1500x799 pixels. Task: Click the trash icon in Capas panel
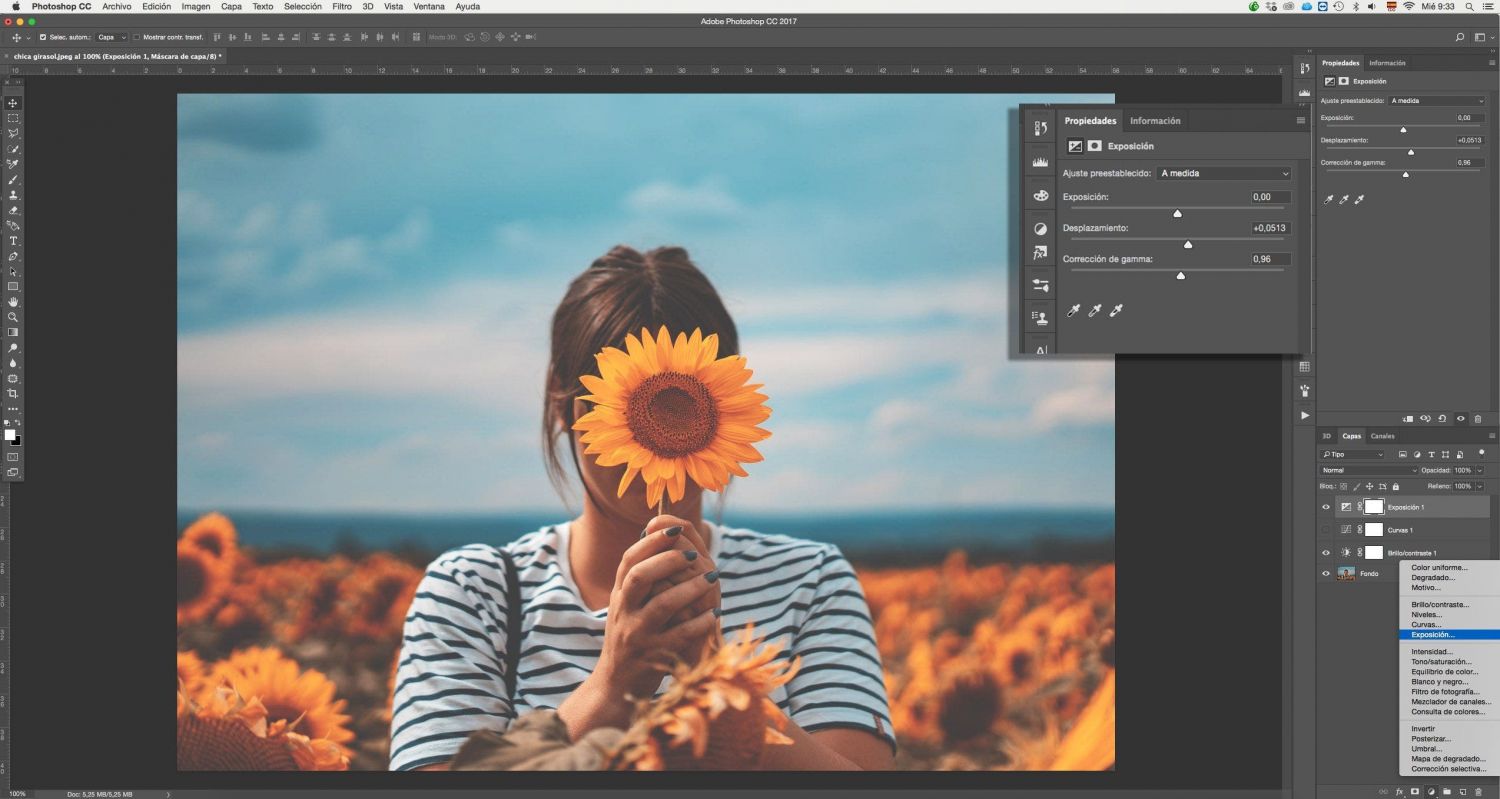point(1478,792)
